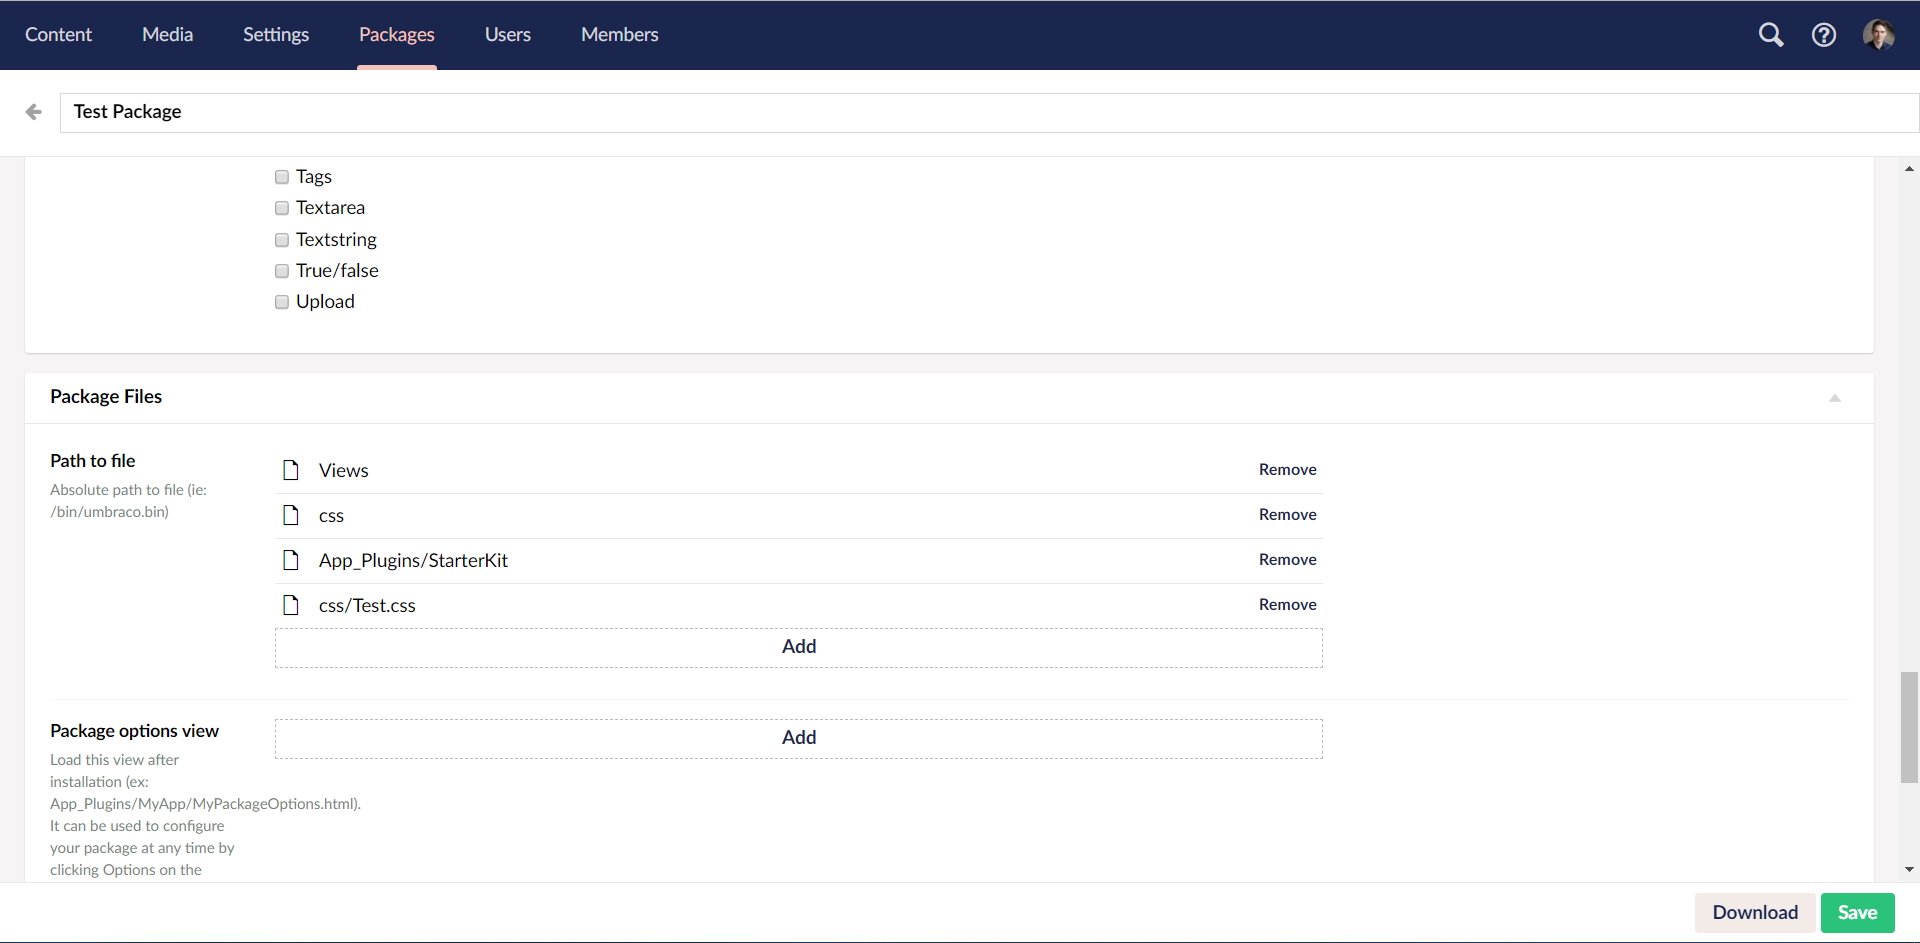Check the Textstring option
1920x943 pixels.
[x=281, y=239]
